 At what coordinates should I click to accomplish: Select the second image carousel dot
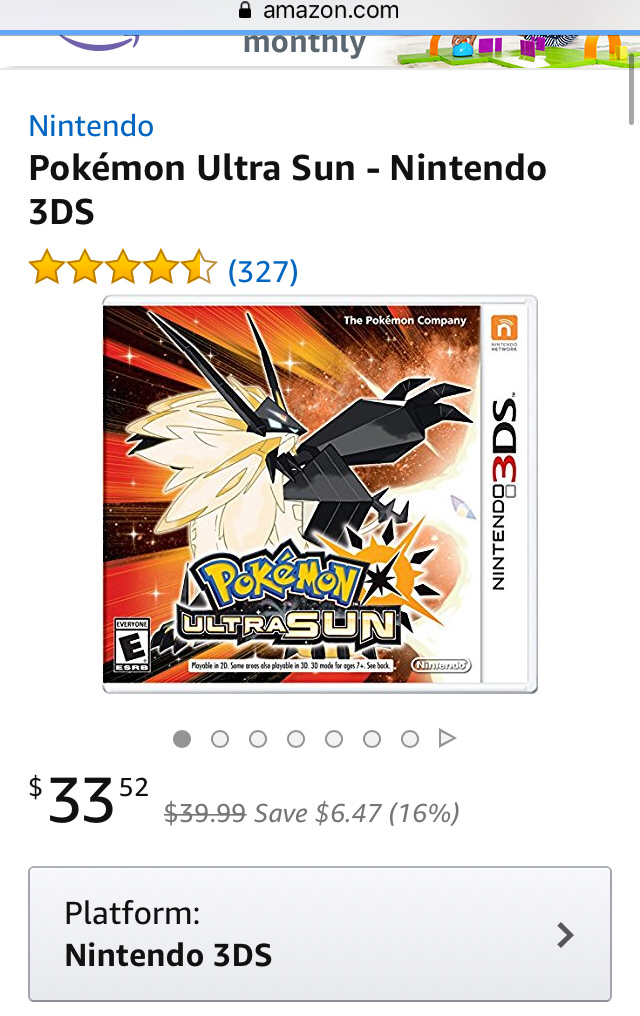(220, 739)
